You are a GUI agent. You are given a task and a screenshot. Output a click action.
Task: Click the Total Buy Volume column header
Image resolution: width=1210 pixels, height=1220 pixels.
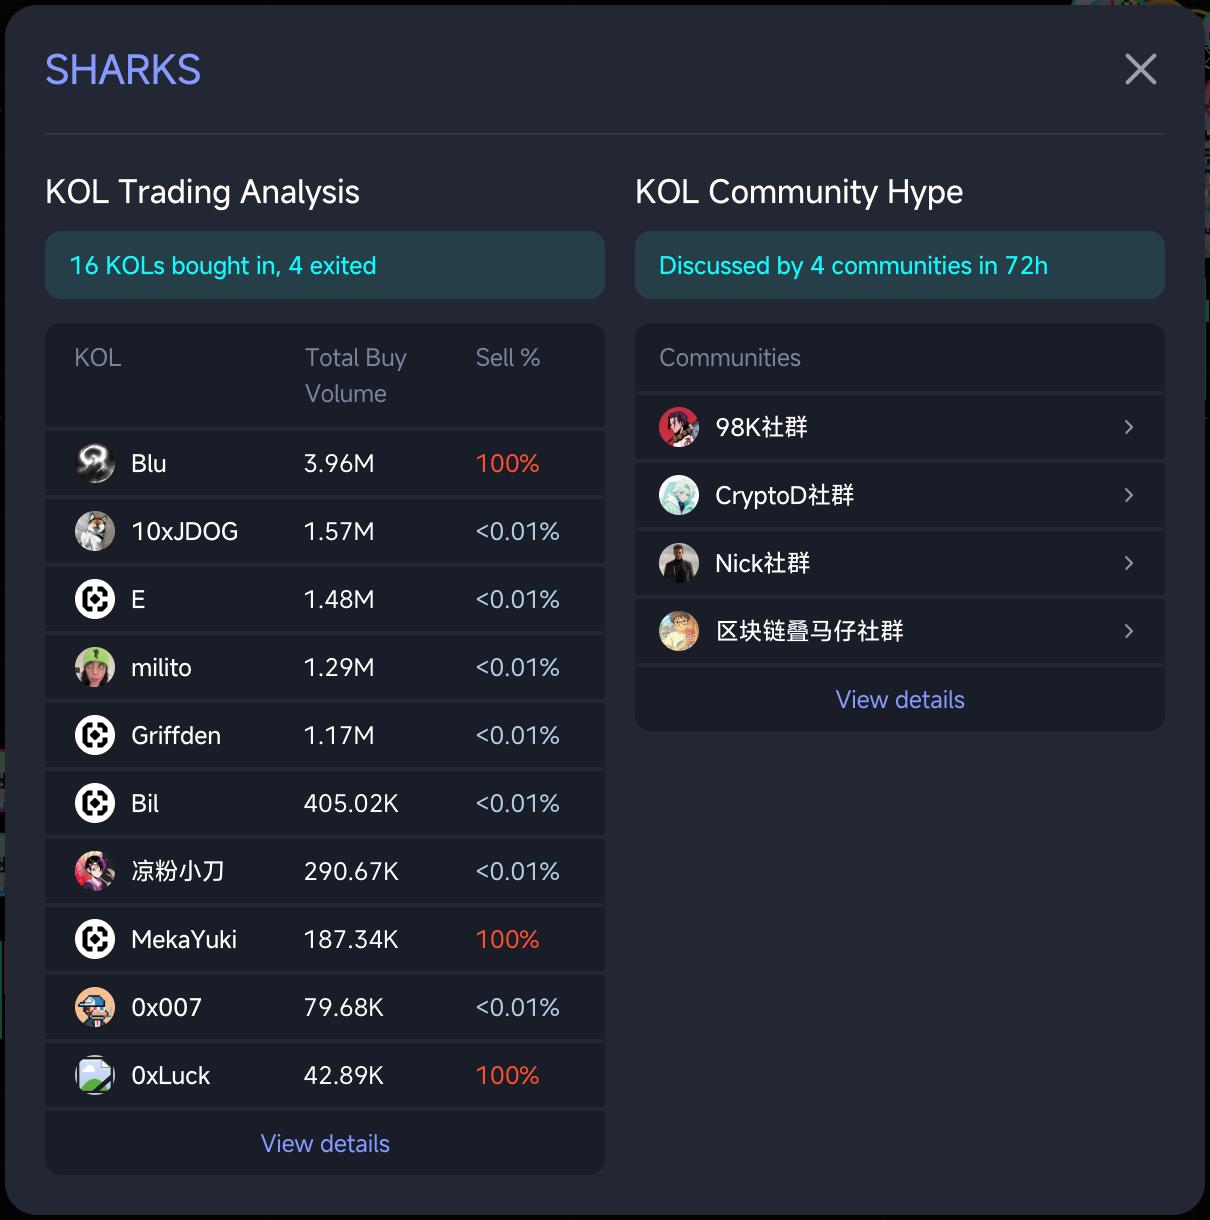click(x=355, y=375)
